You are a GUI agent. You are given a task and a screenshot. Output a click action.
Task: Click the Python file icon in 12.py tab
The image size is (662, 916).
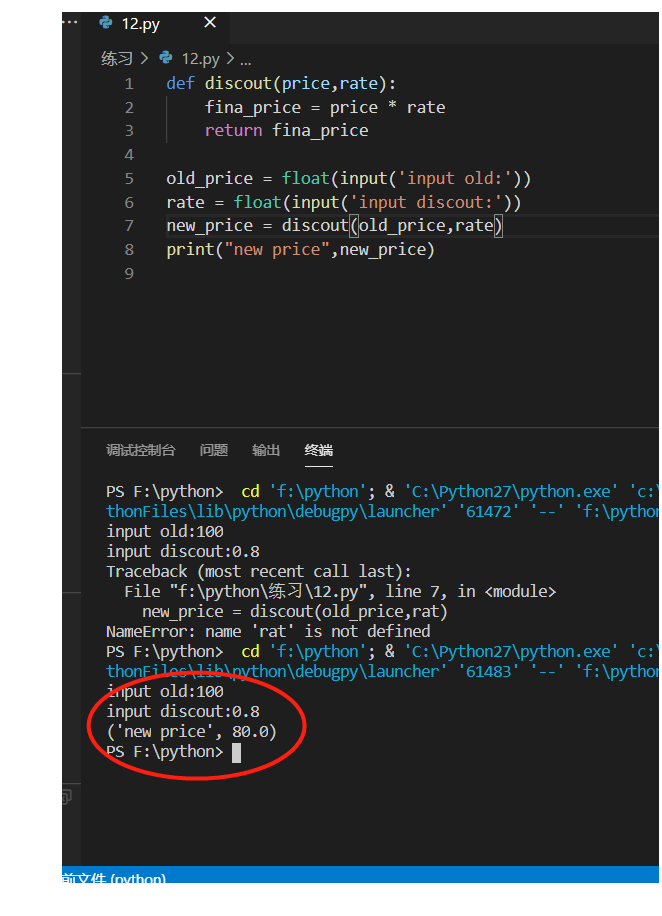pyautogui.click(x=106, y=23)
